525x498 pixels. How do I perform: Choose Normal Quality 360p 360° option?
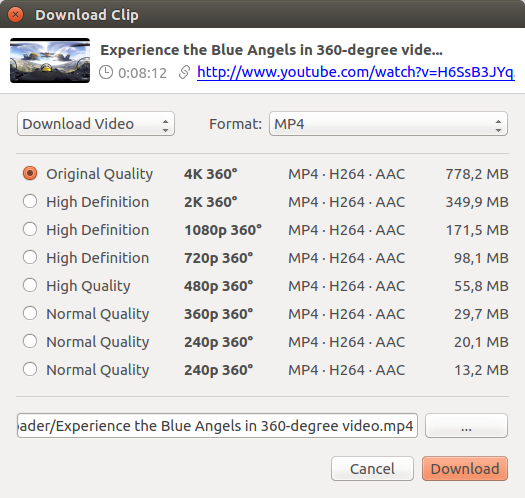click(30, 313)
